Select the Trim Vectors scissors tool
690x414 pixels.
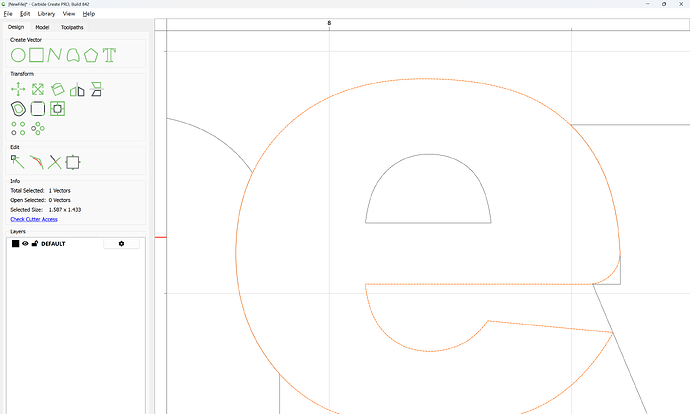click(55, 161)
